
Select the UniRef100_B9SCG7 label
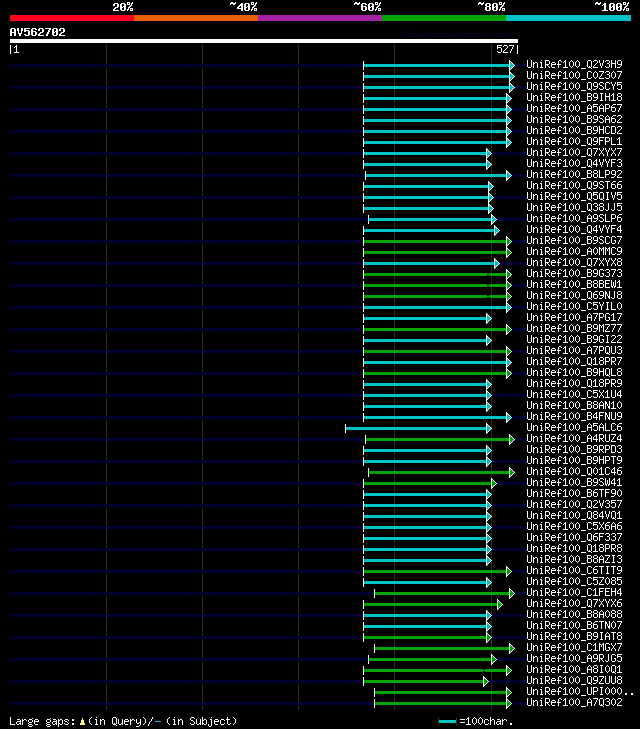pyautogui.click(x=574, y=240)
